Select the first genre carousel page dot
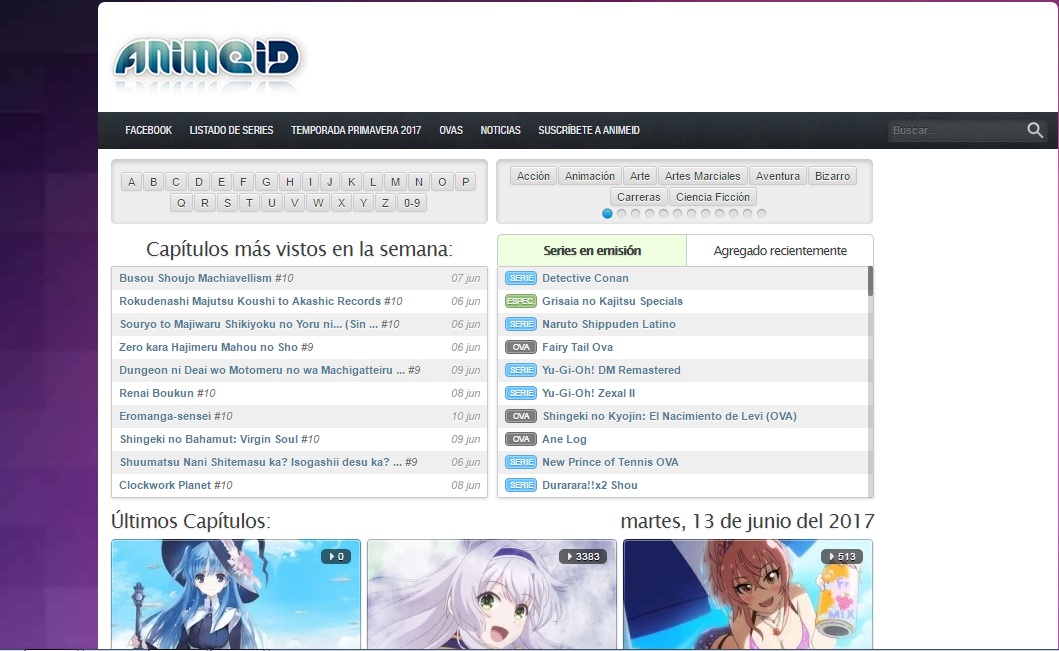 click(607, 213)
